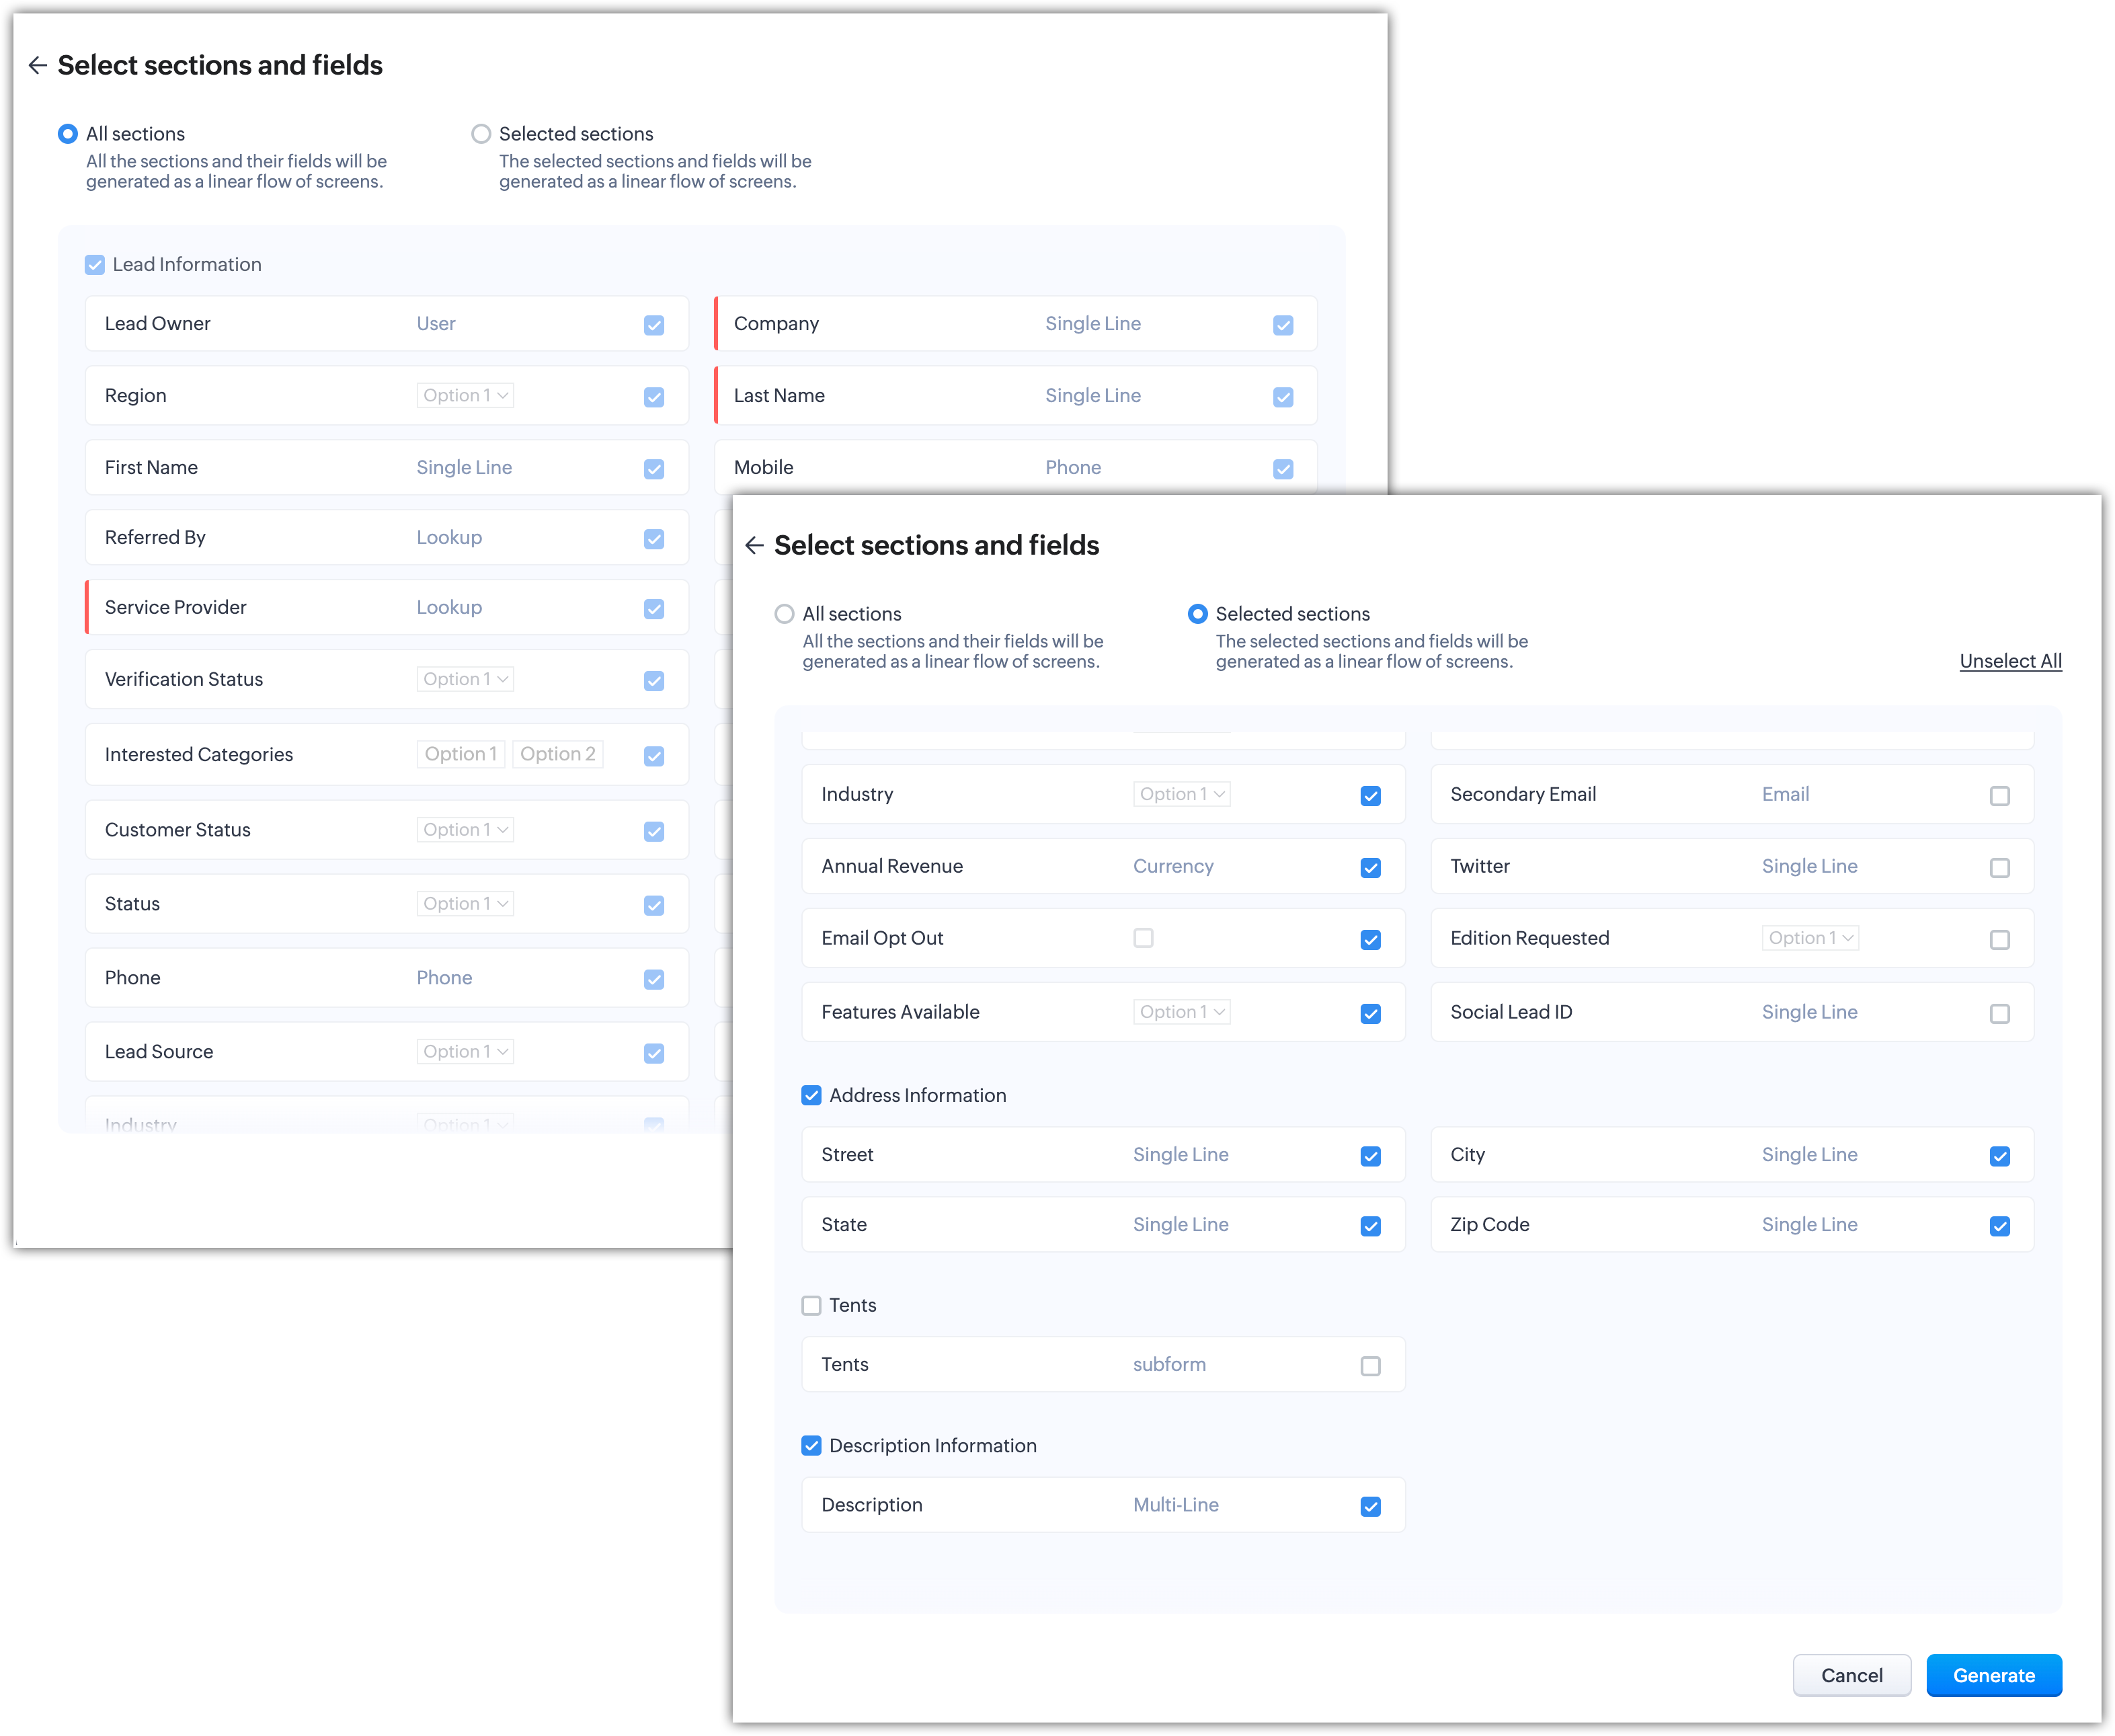
Task: Click the Unselect All link
Action: click(2010, 661)
